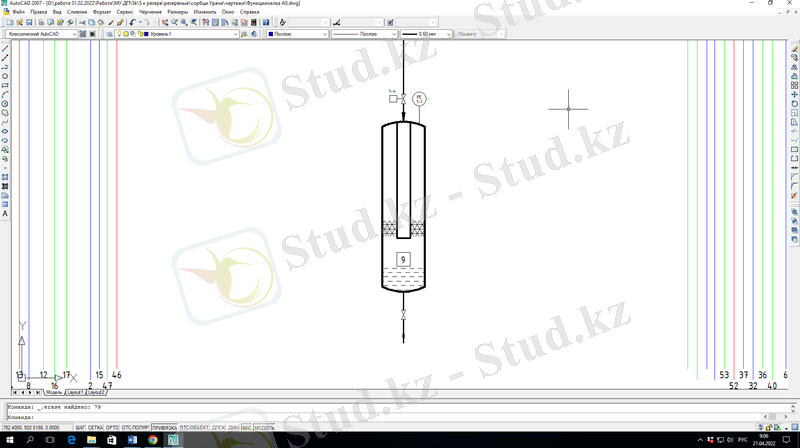
Task: Open the lineweight dropdown '0.60 мм'
Action: click(x=426, y=34)
